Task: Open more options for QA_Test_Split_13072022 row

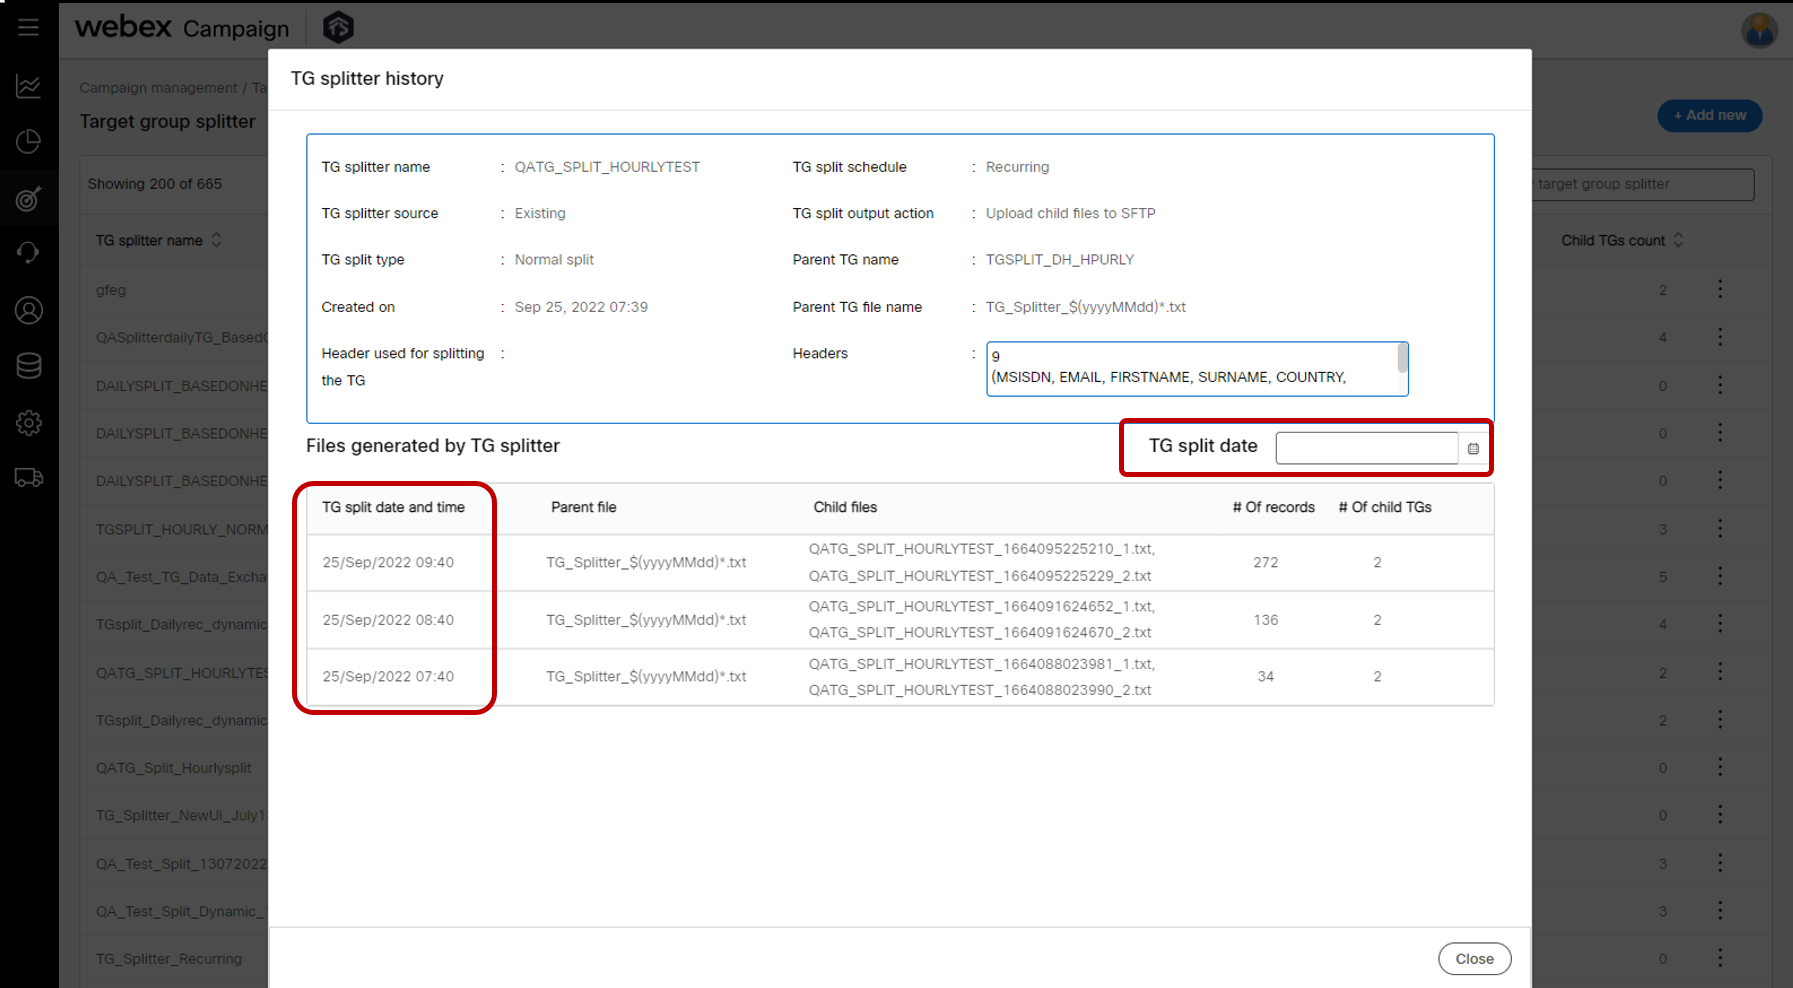Action: (x=1720, y=863)
